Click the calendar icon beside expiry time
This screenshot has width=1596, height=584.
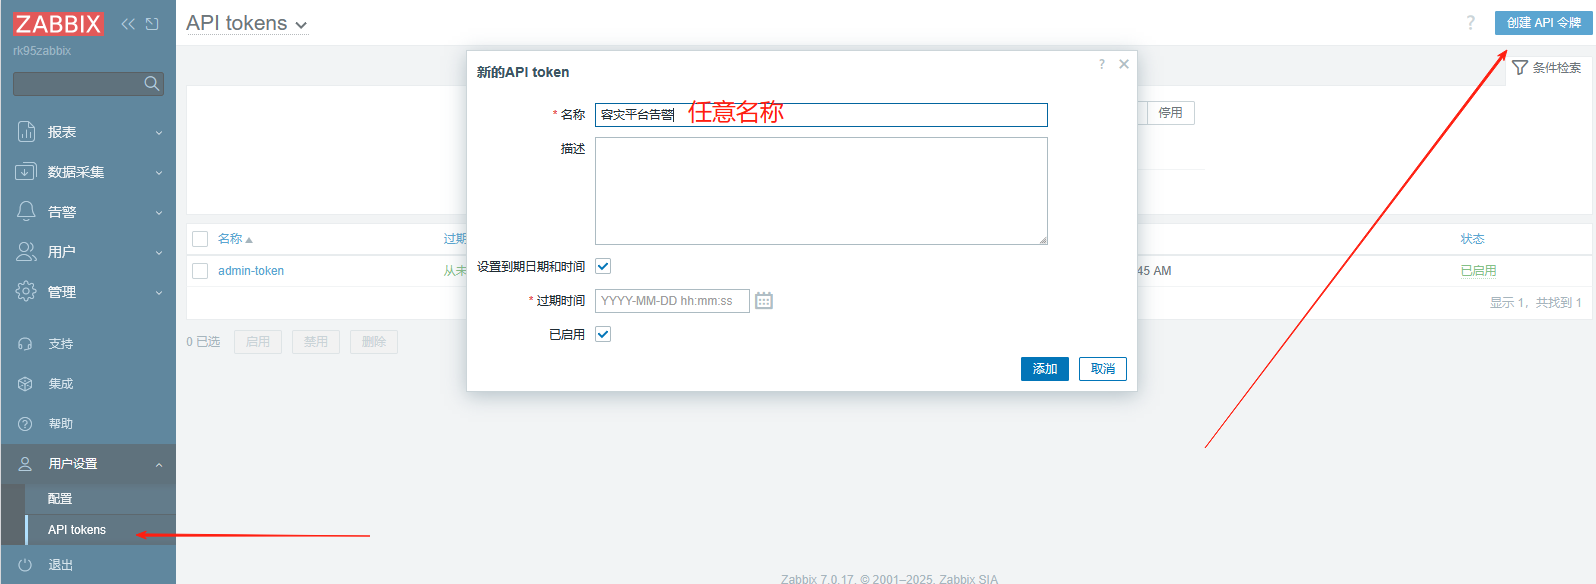click(764, 301)
